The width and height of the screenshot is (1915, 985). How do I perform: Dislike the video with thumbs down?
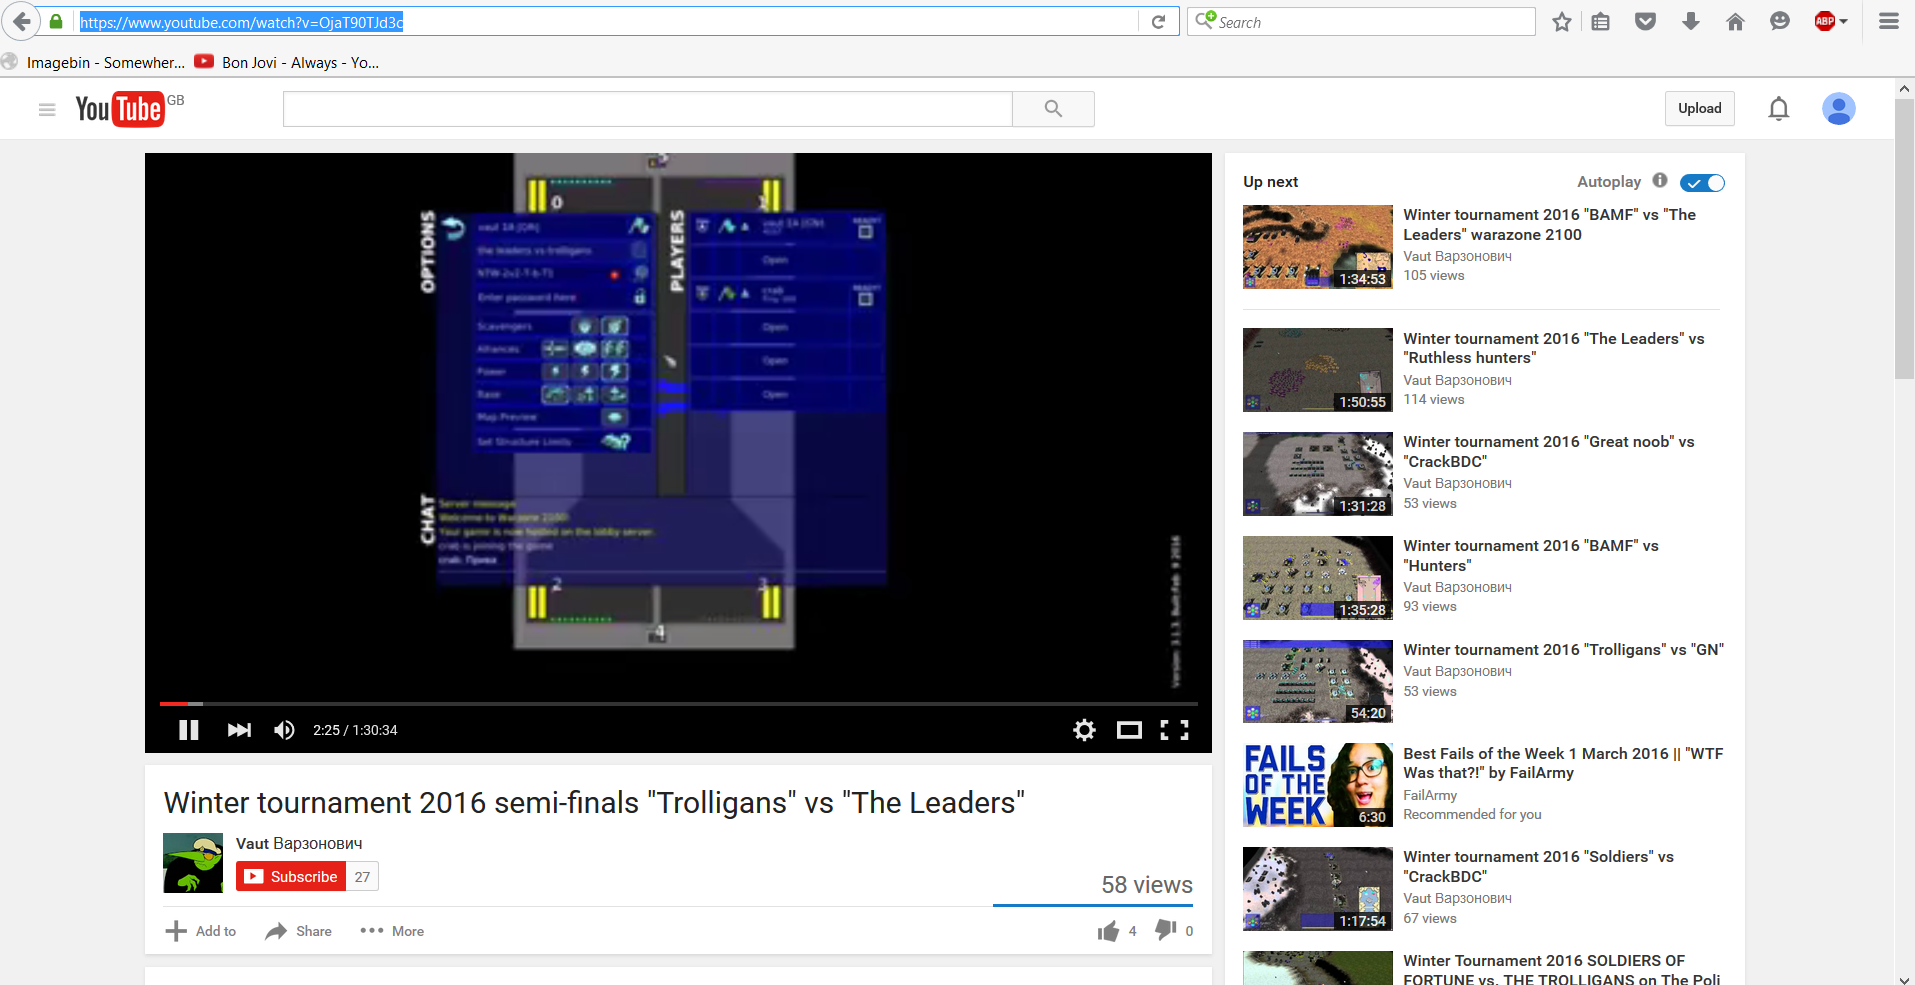(1166, 930)
